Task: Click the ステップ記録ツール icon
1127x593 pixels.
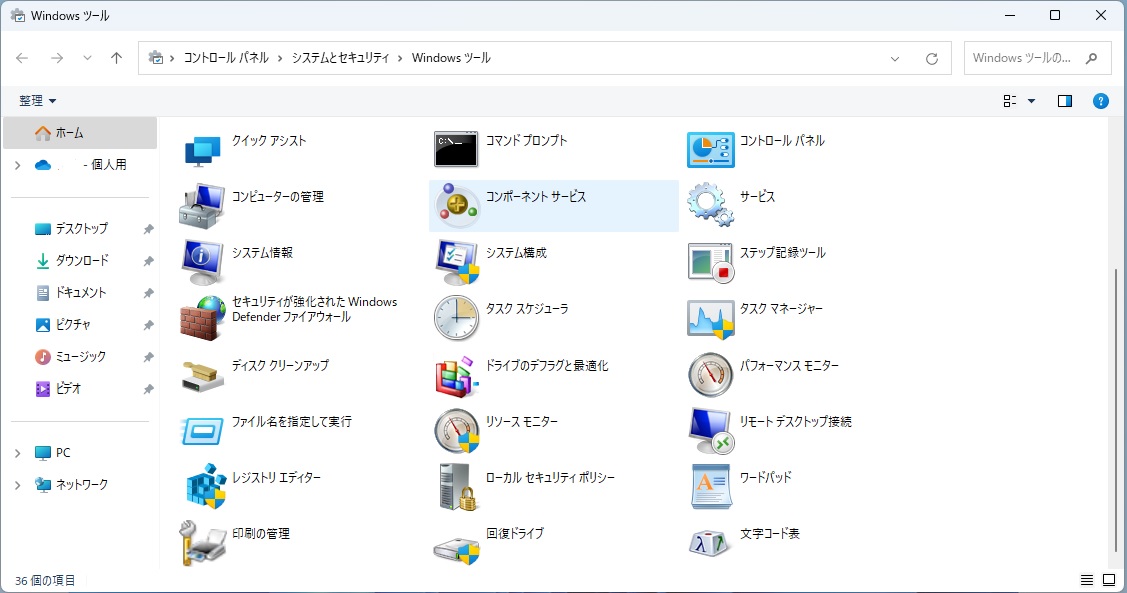Action: (x=710, y=262)
